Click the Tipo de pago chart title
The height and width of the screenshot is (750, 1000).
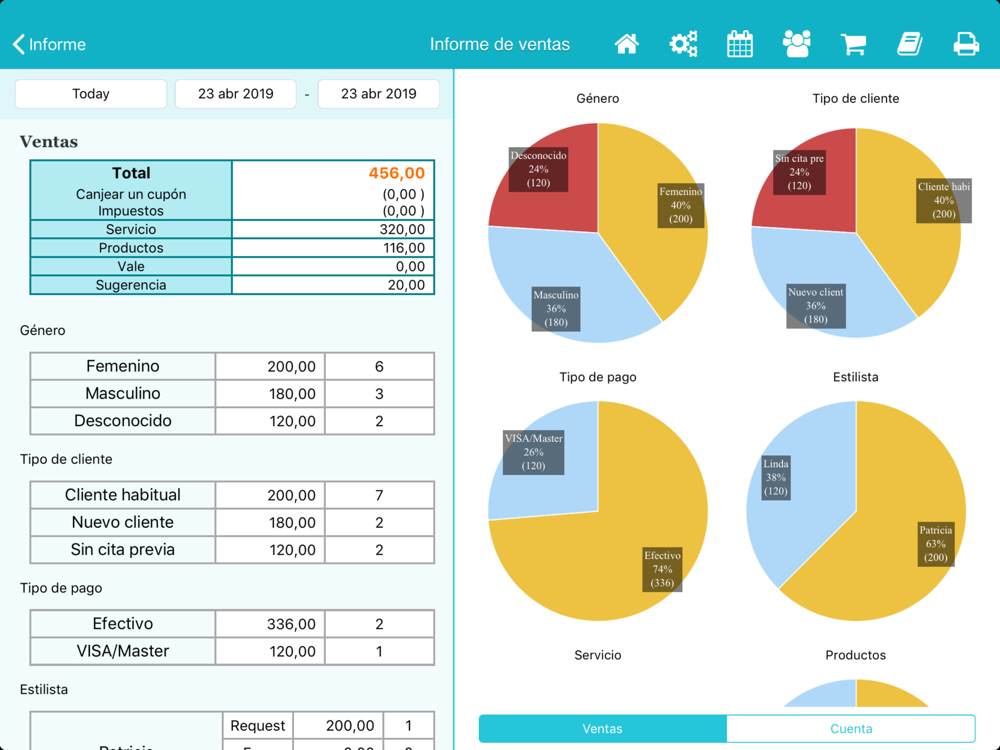(x=598, y=377)
